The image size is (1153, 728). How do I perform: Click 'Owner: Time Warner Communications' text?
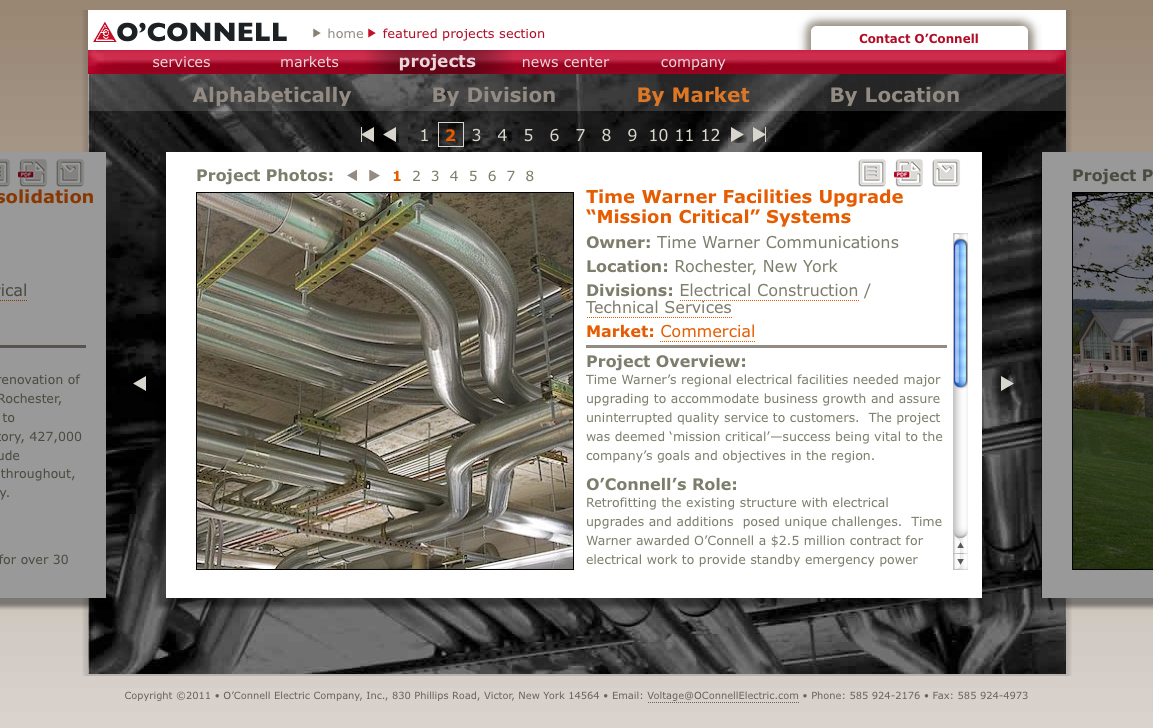(x=743, y=243)
